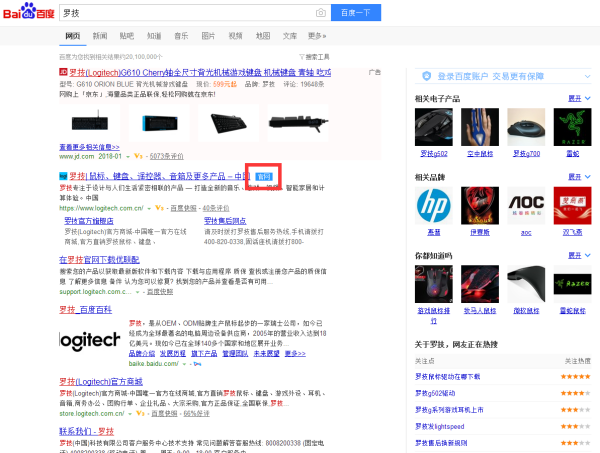
Task: Click Razer 雷蛇 logo thumbnail
Action: tap(572, 127)
